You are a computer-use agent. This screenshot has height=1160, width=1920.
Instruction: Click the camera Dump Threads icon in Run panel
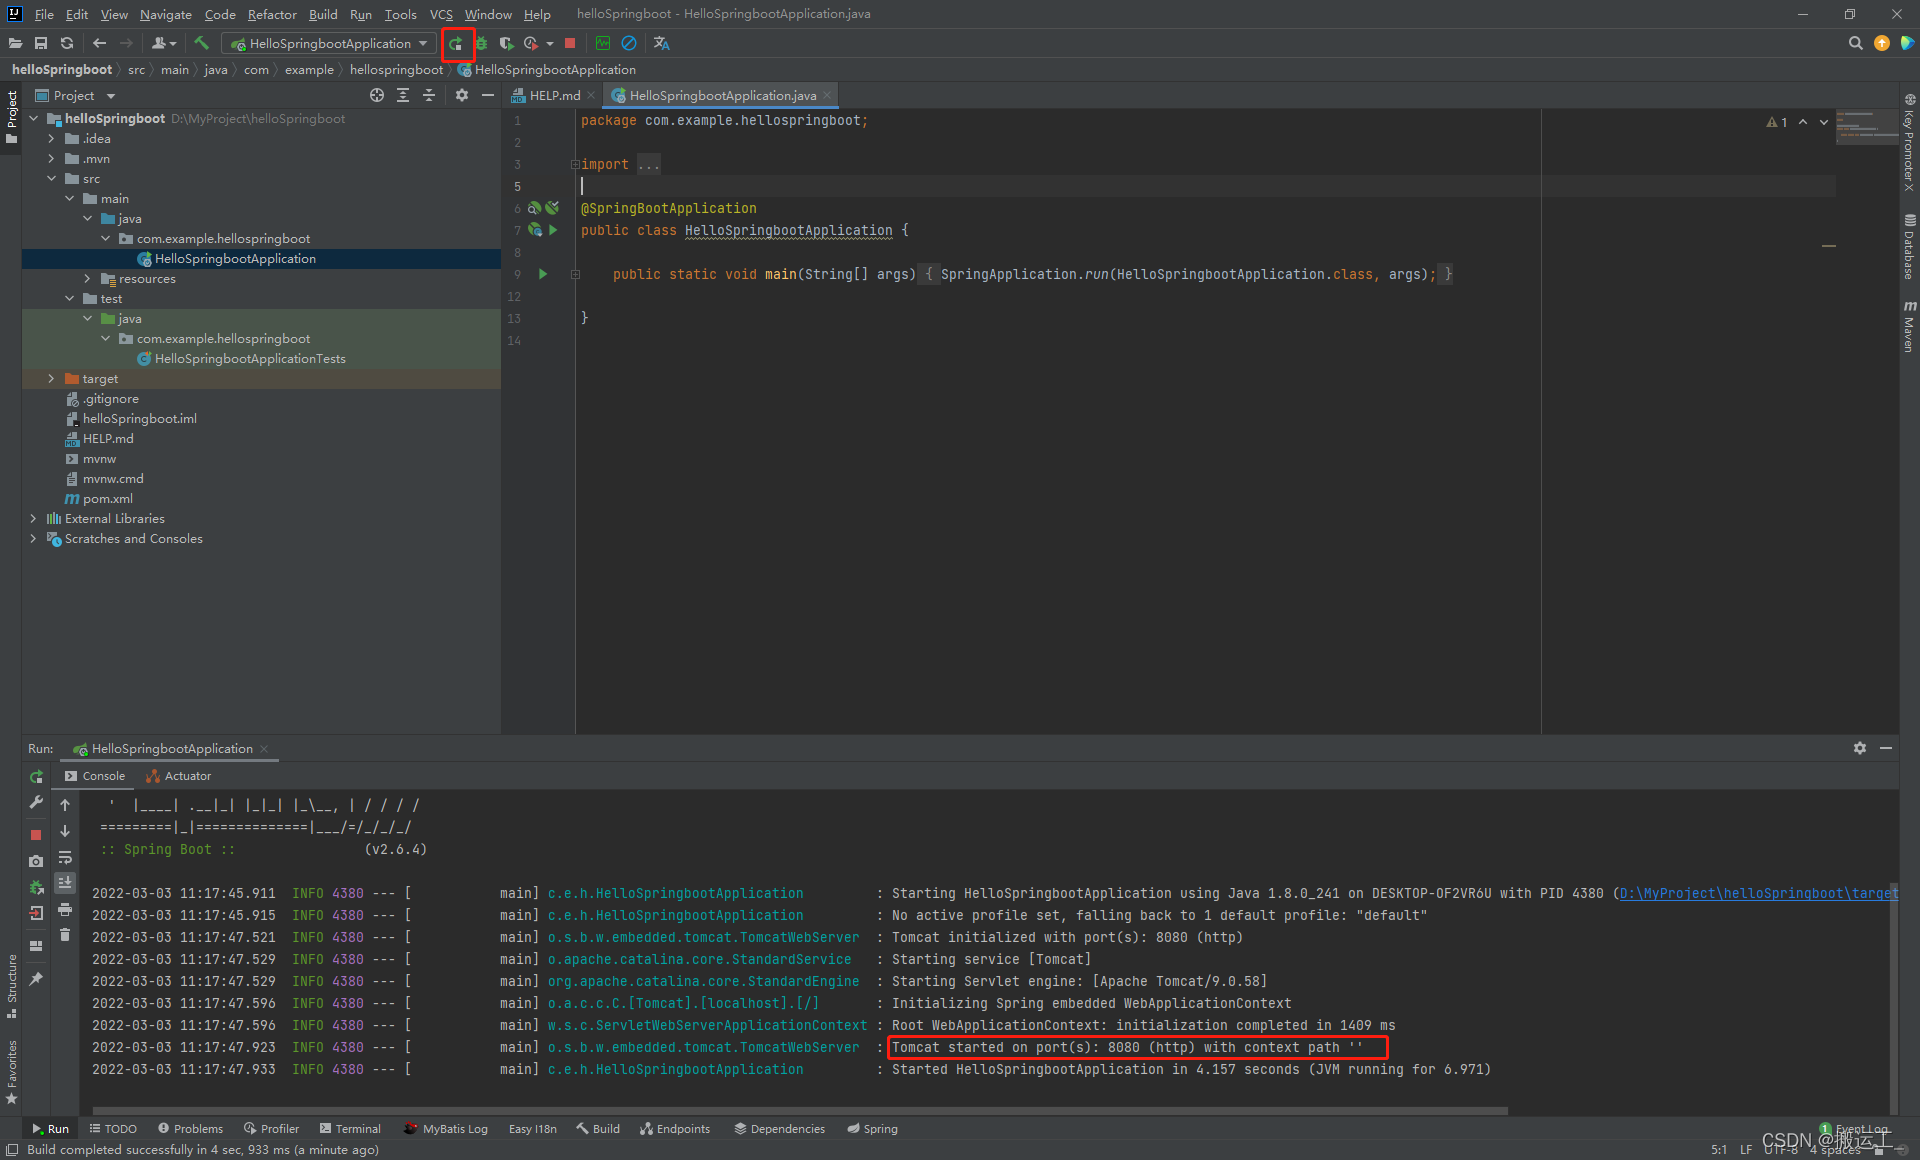click(36, 861)
